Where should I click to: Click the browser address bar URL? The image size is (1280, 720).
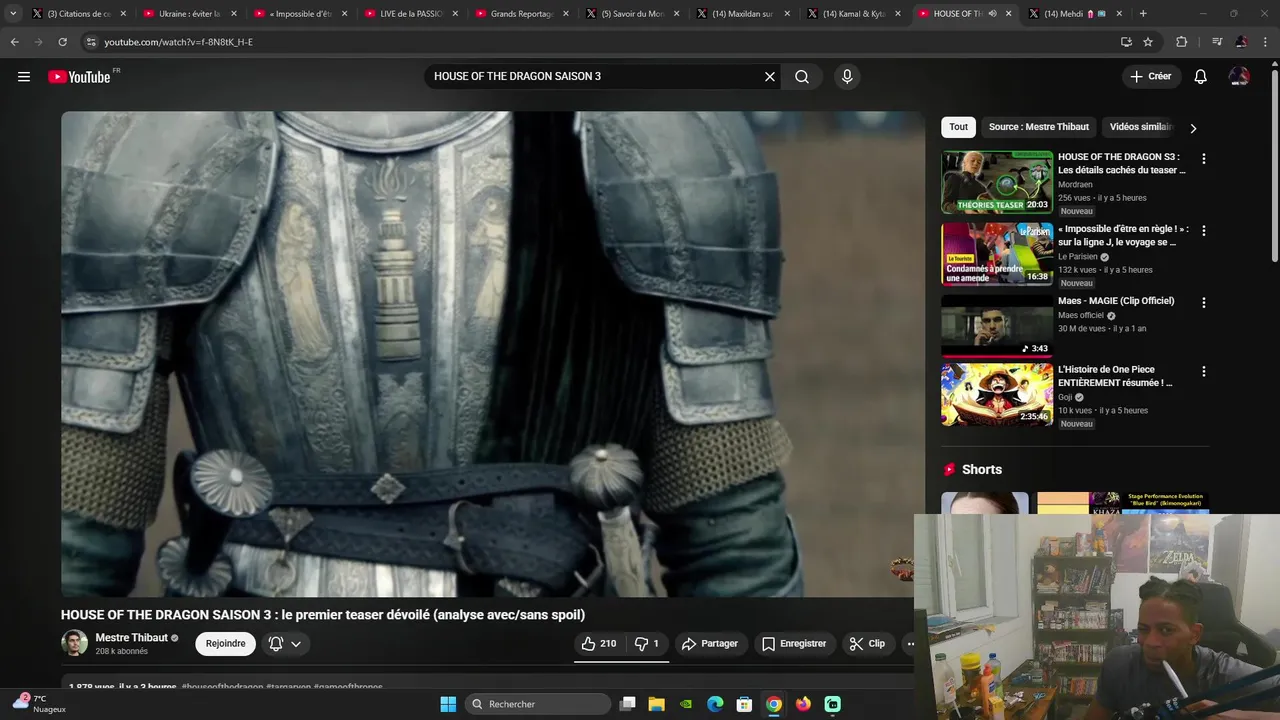pos(178,42)
